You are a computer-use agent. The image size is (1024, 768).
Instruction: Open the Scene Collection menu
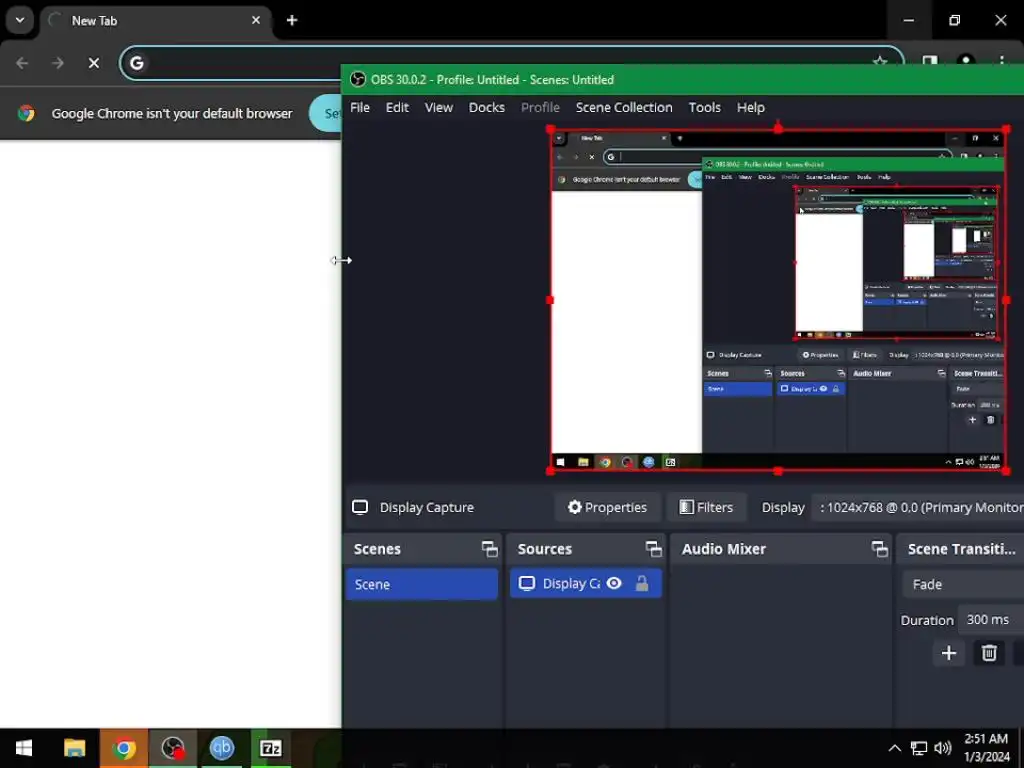pos(624,108)
